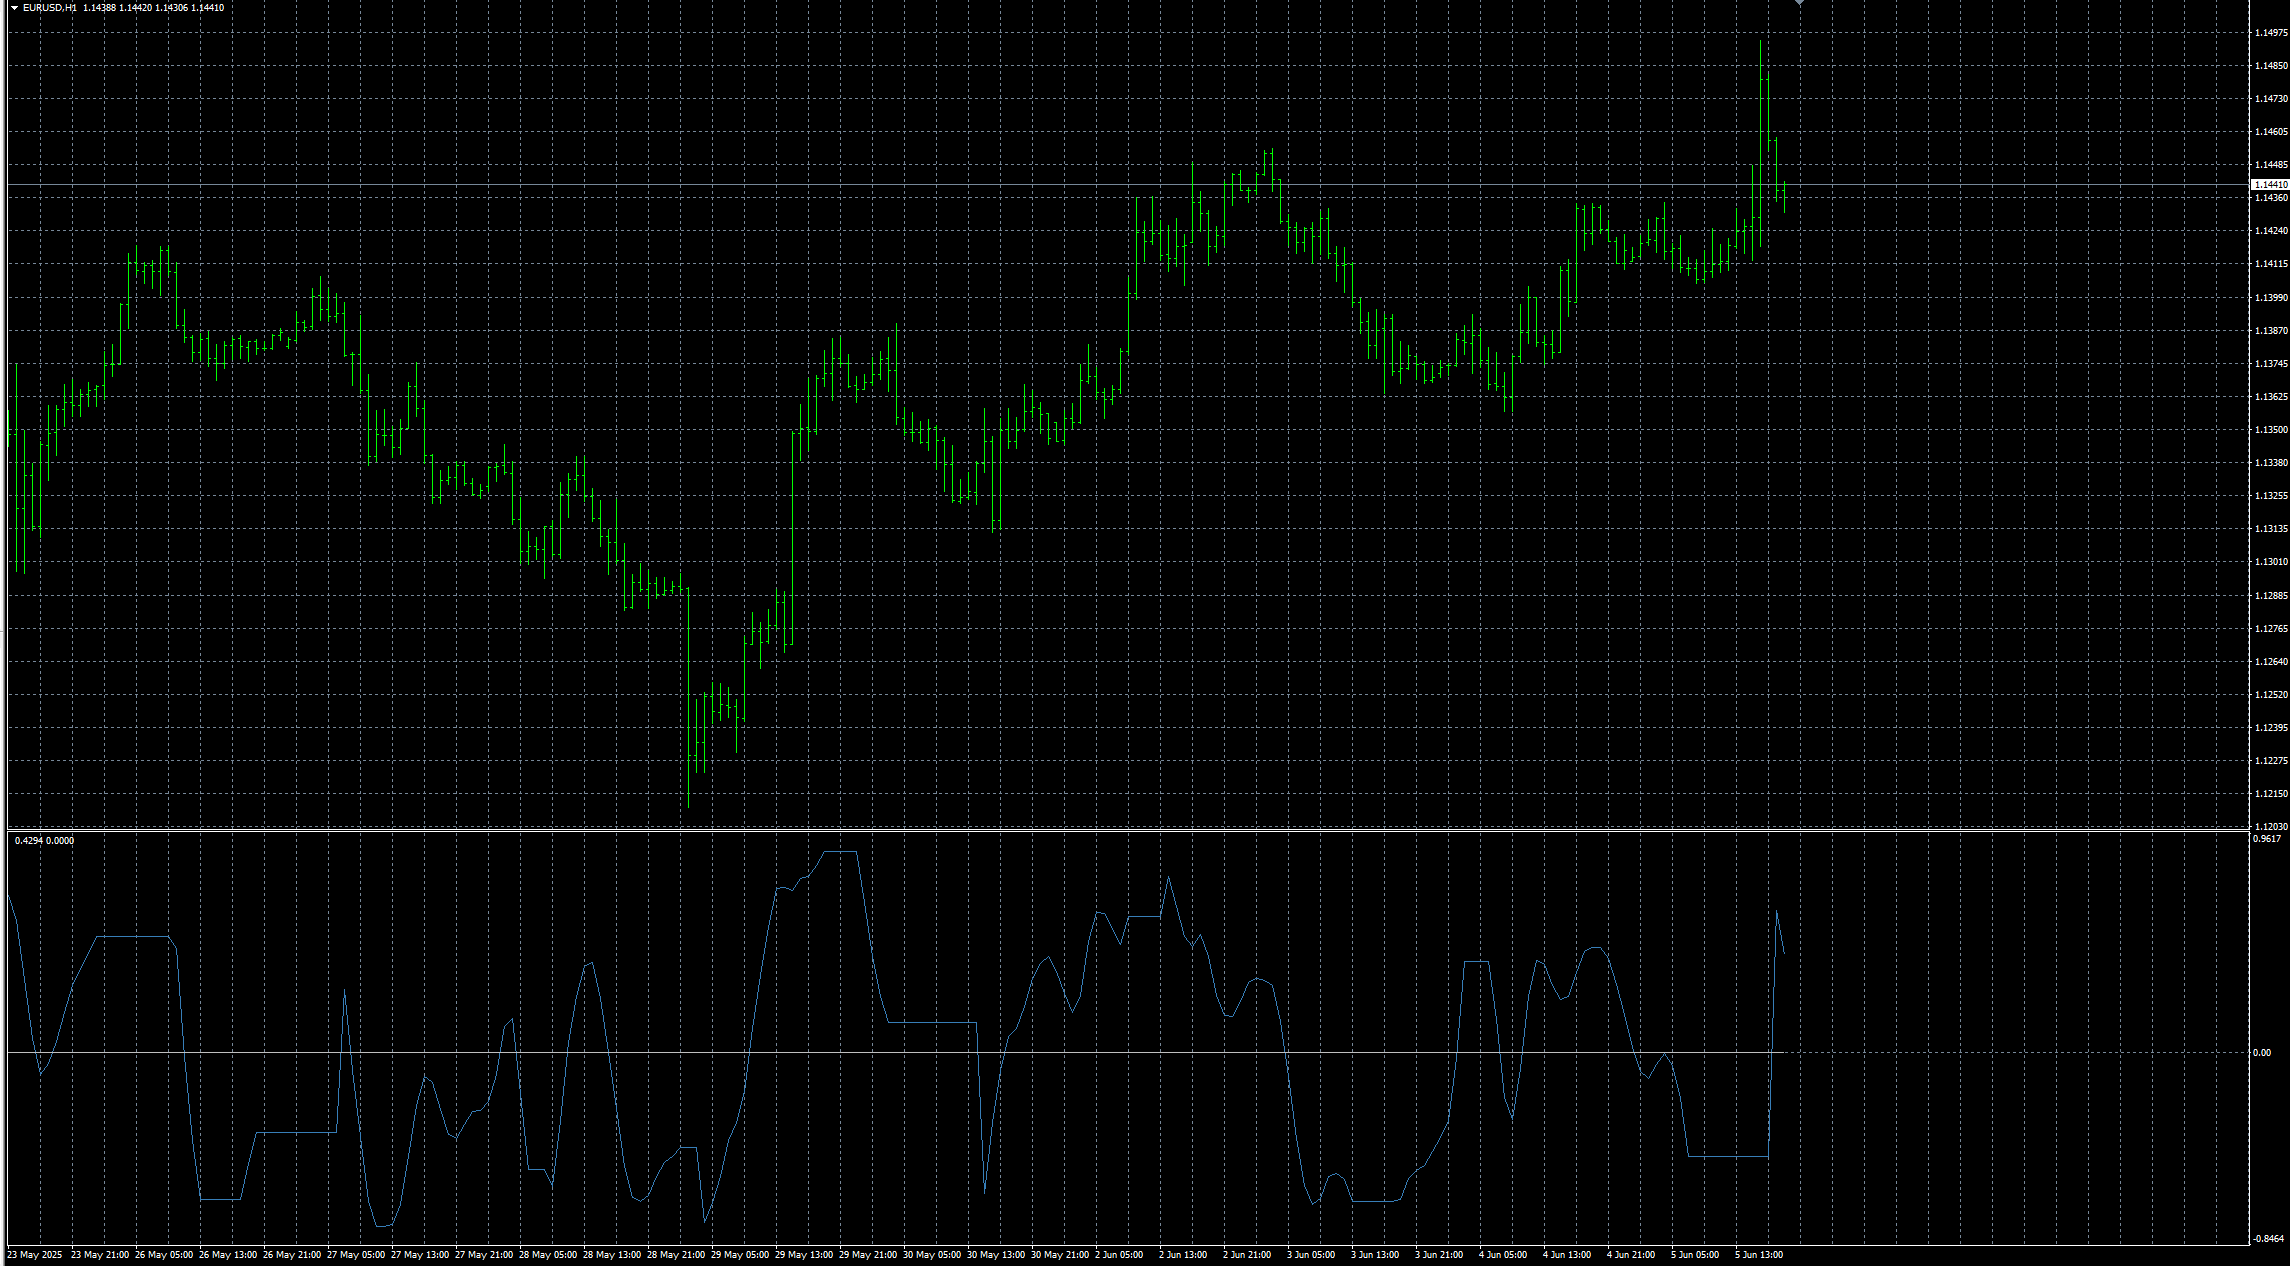Click the highlighted current price label 1.14410
This screenshot has height=1266, width=2290.
pyautogui.click(x=2270, y=185)
